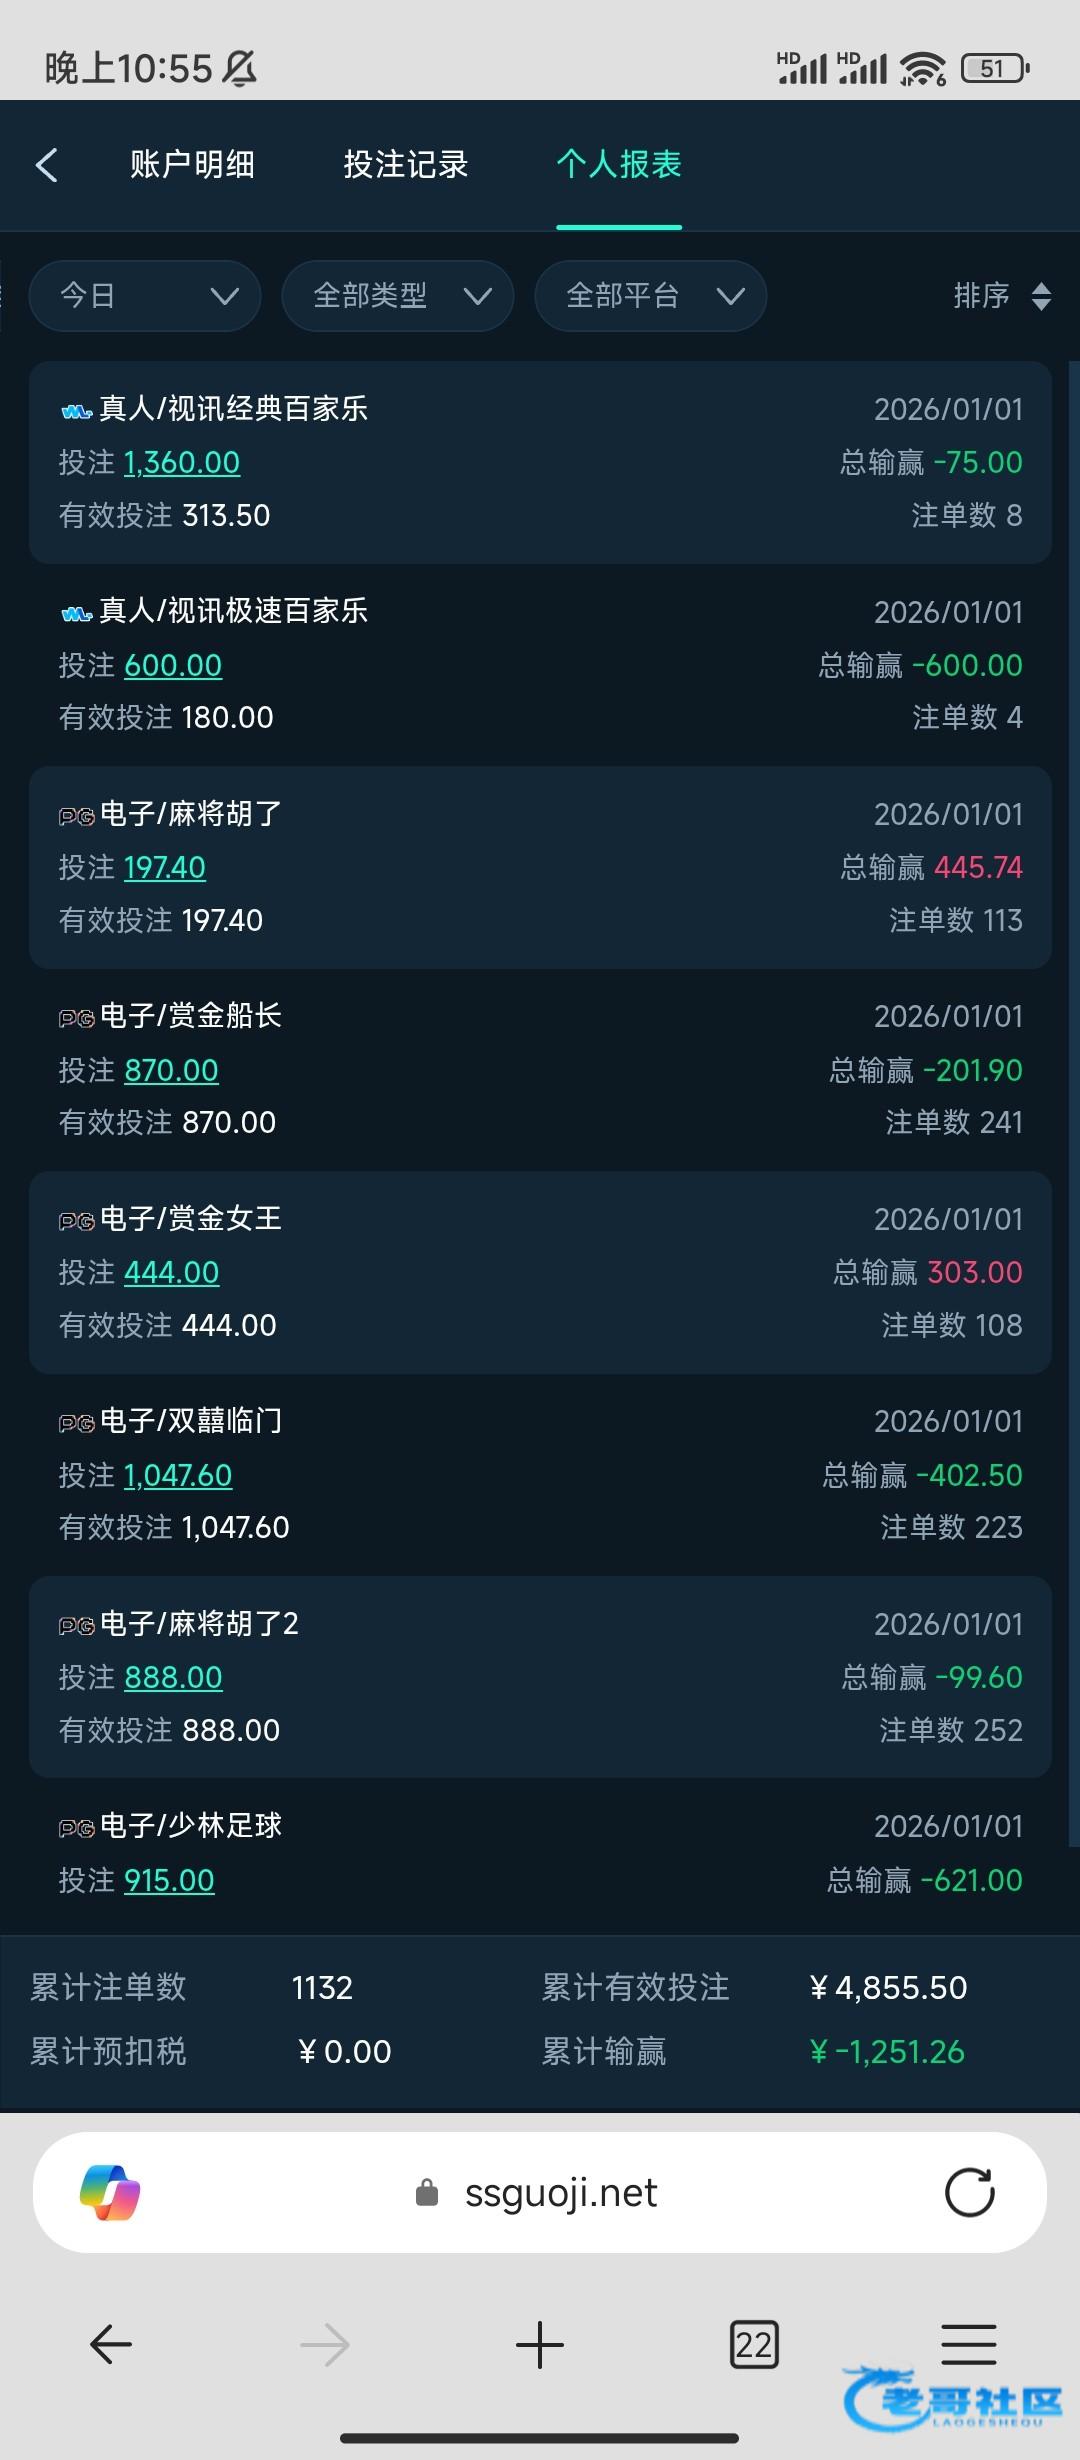Open the 197.40 bet link for 麻将胡了

point(165,867)
